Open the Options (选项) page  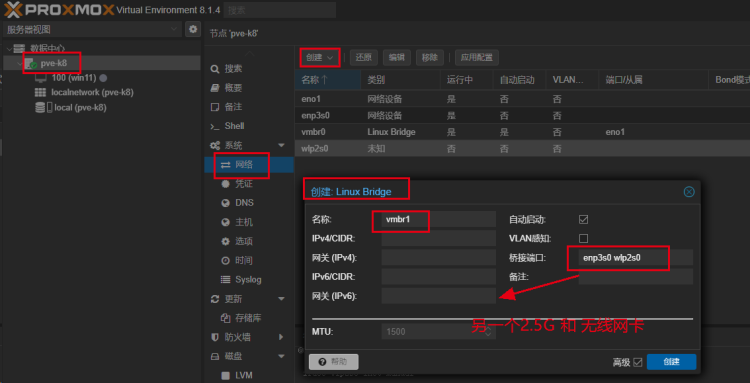[x=244, y=241]
